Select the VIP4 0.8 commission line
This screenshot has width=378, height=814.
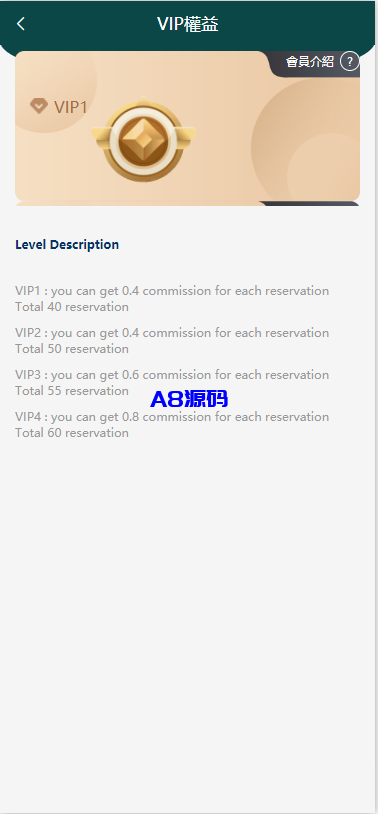pyautogui.click(x=172, y=417)
